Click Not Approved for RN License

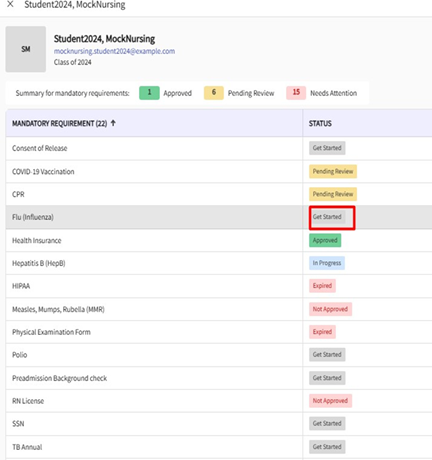(x=330, y=401)
